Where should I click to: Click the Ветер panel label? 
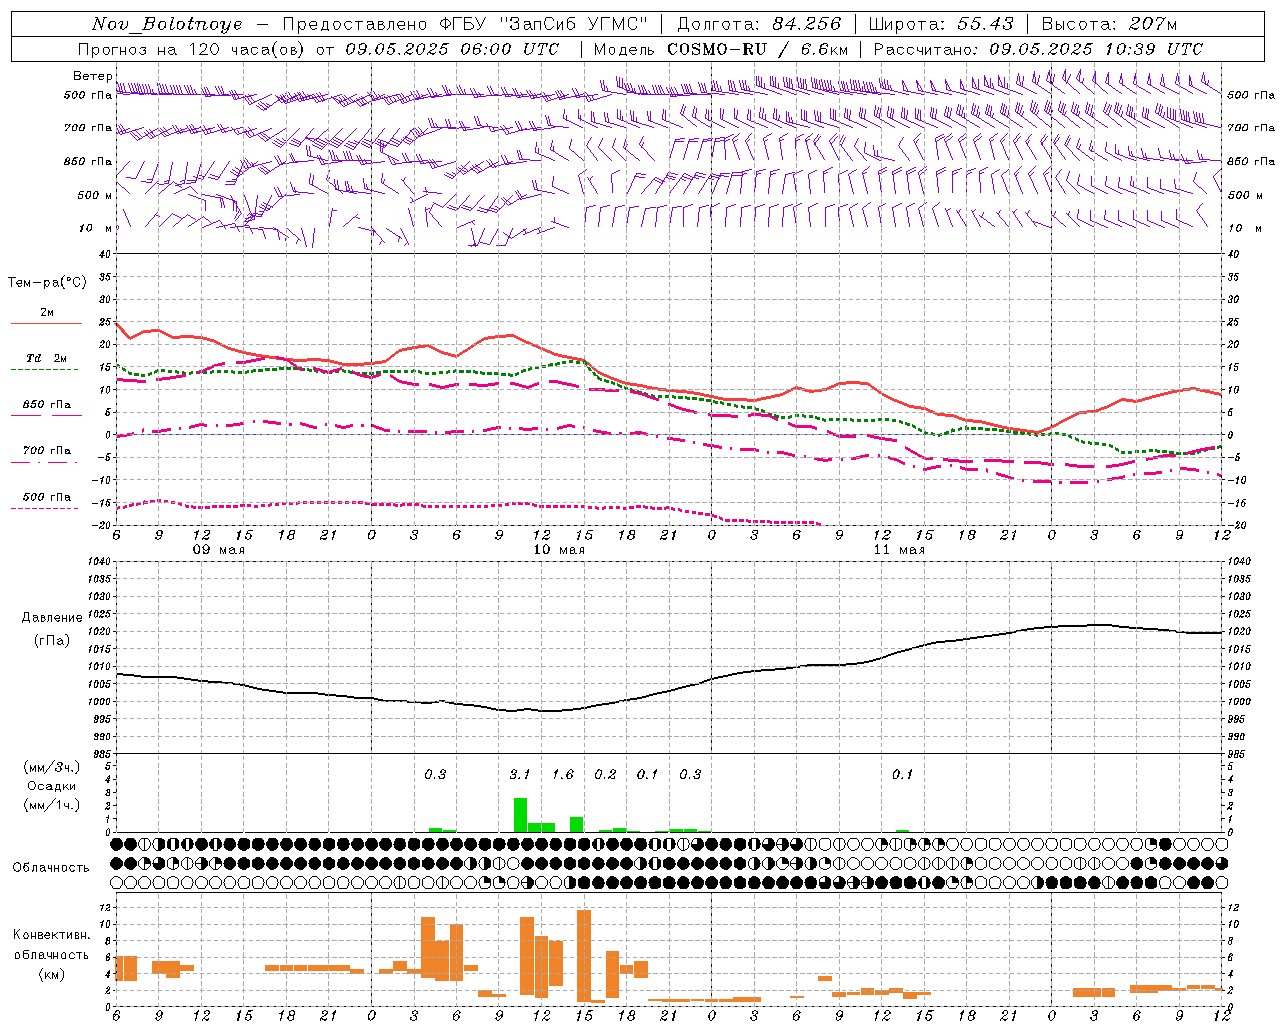pos(92,76)
